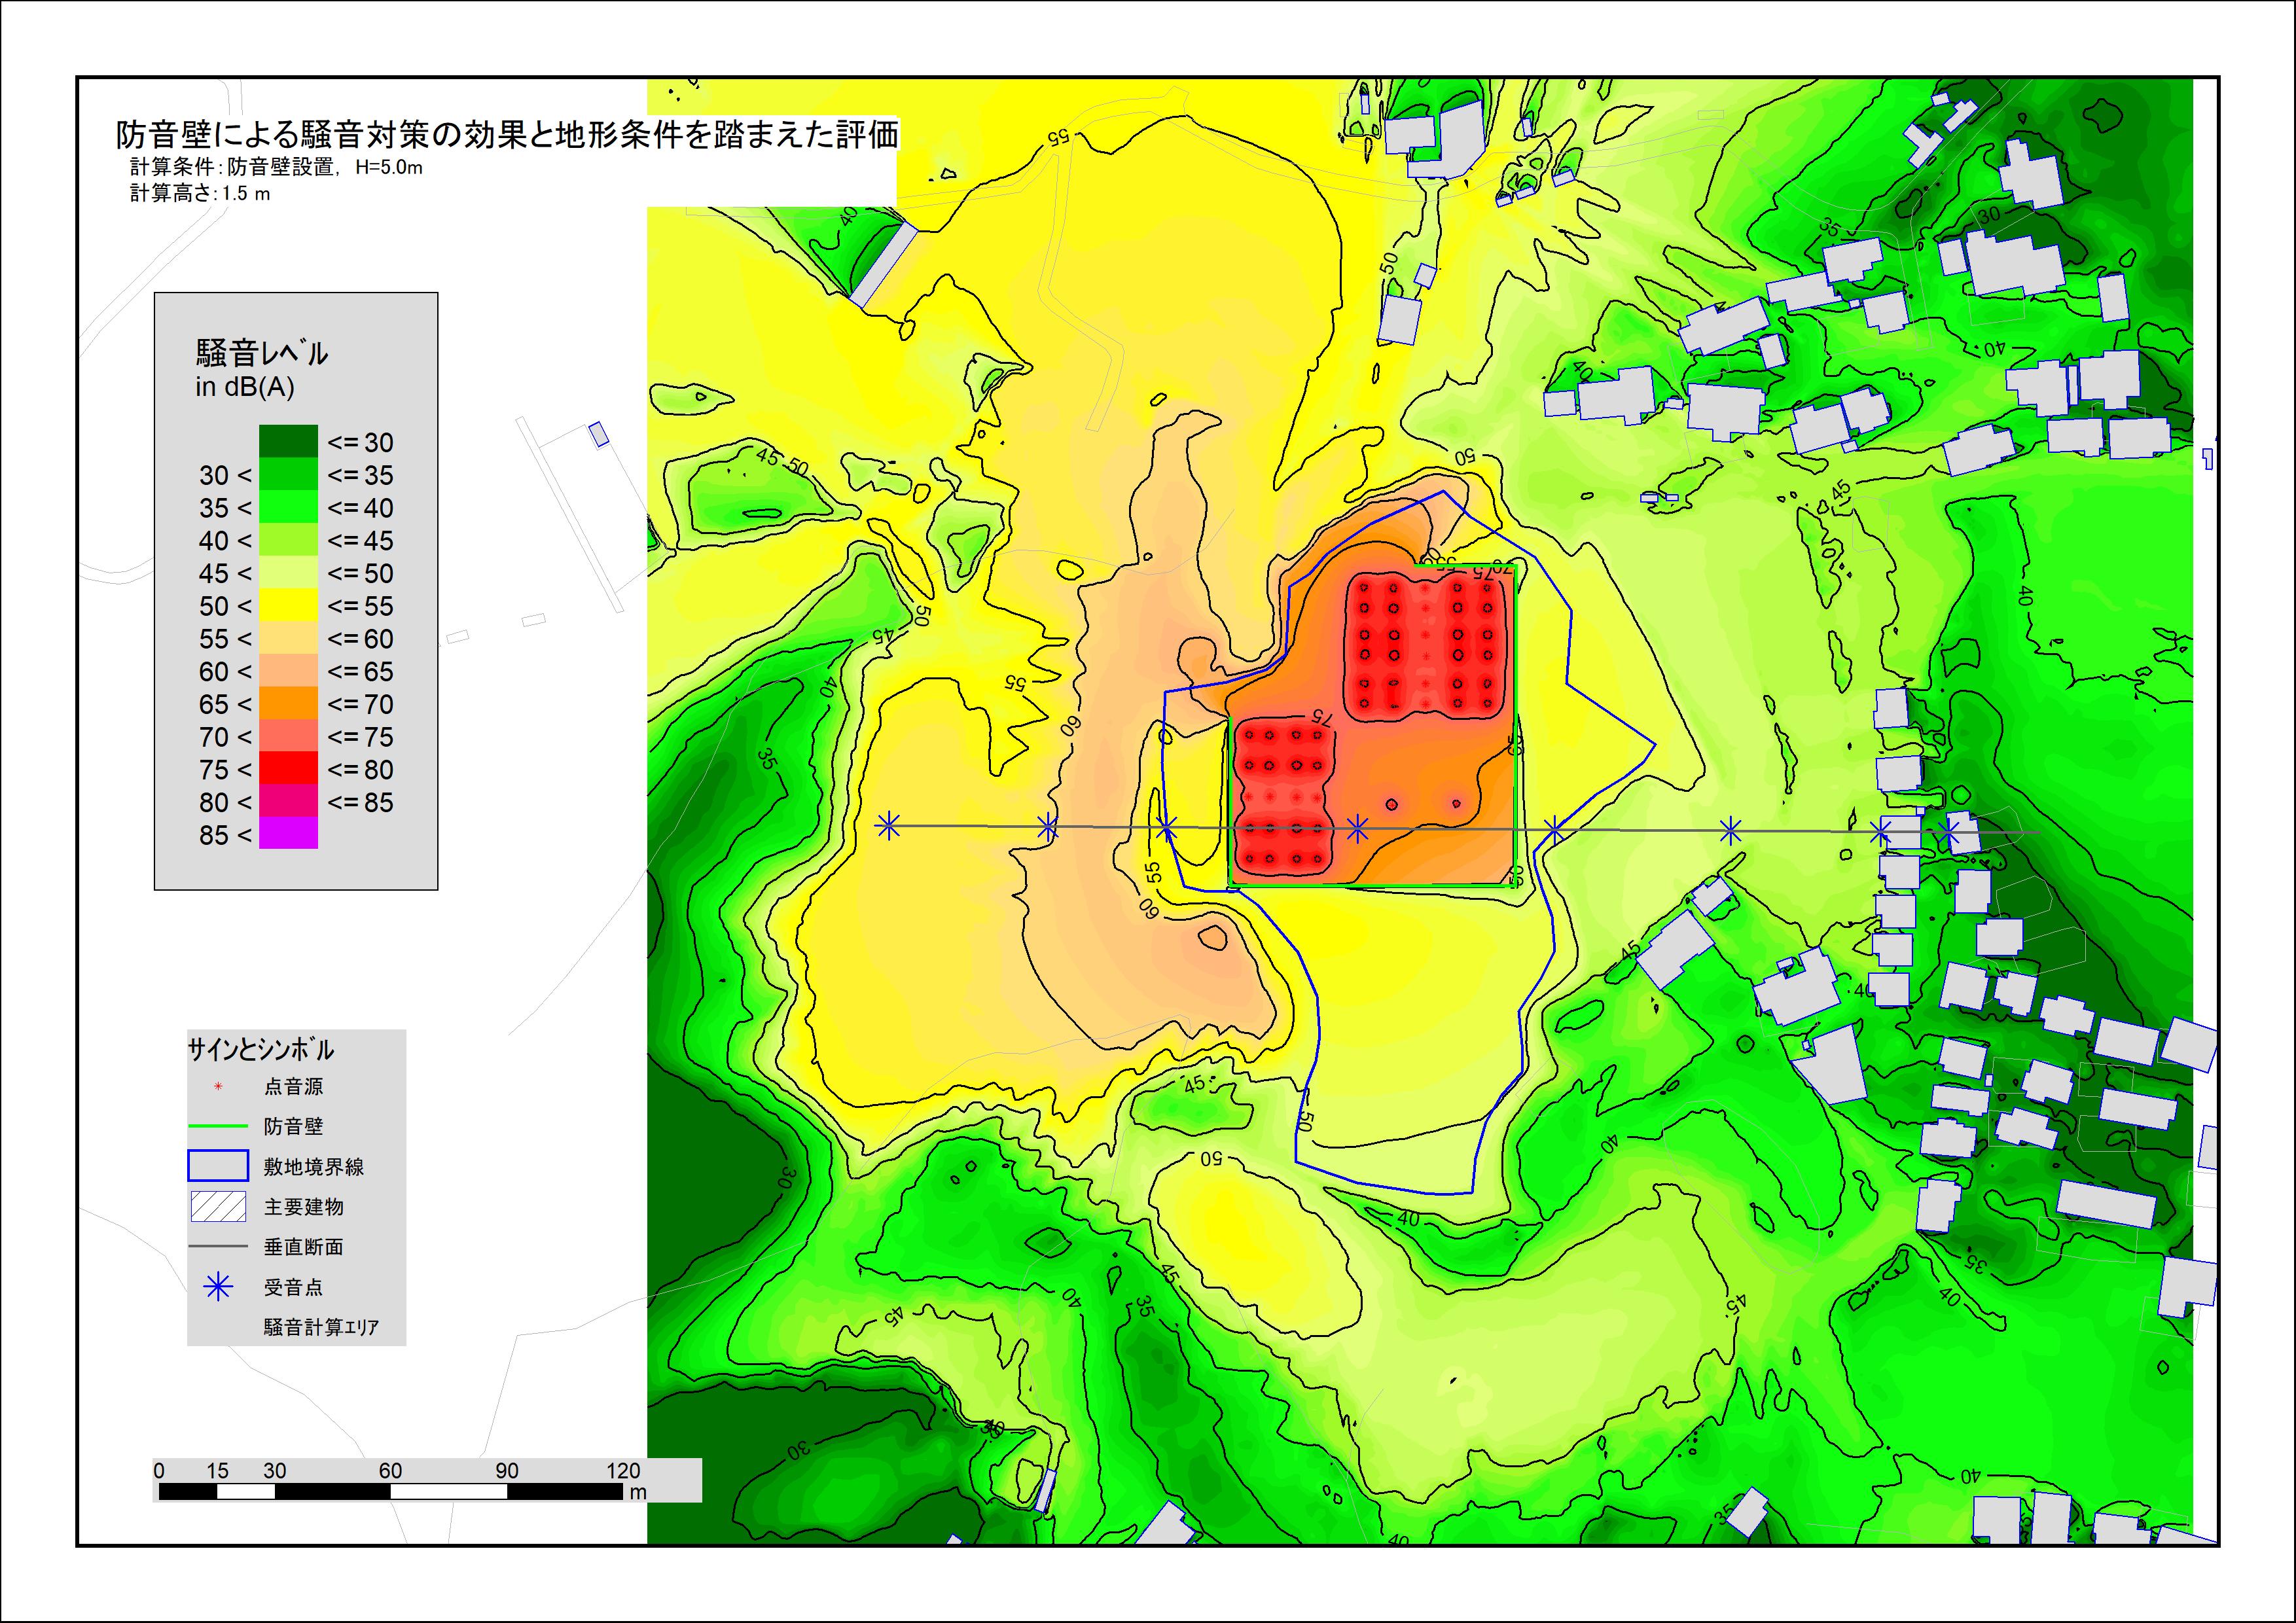The width and height of the screenshot is (2296, 1623).
Task: Click the leftmost receiver asterisk on section line
Action: 888,826
